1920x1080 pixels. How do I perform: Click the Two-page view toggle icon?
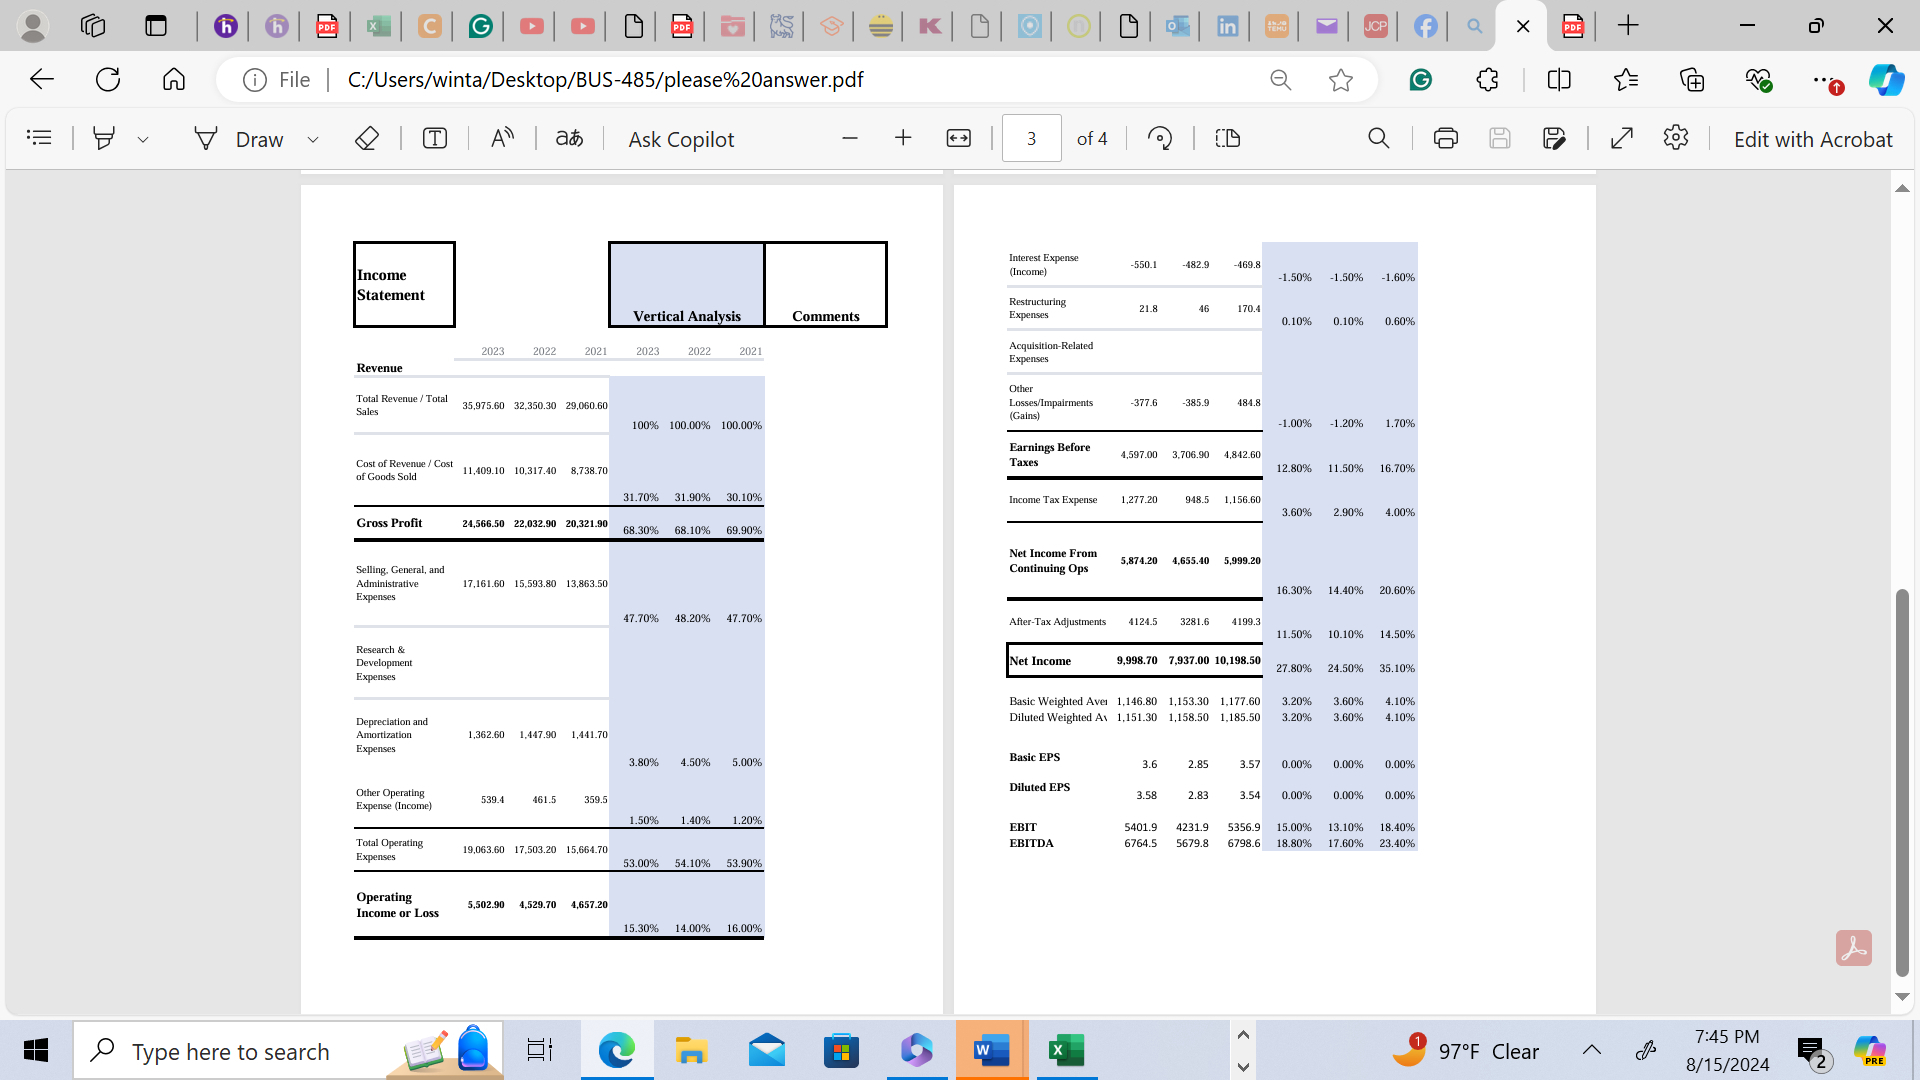pyautogui.click(x=1228, y=138)
